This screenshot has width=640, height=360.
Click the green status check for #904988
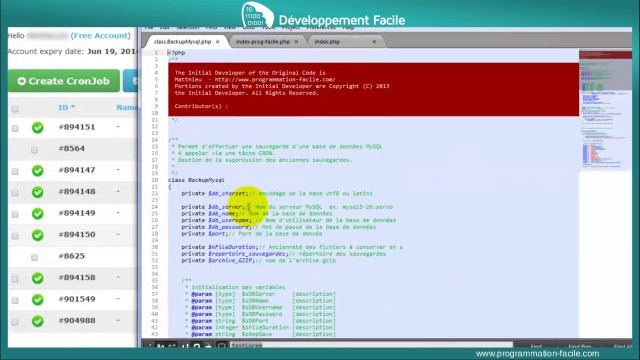38,321
